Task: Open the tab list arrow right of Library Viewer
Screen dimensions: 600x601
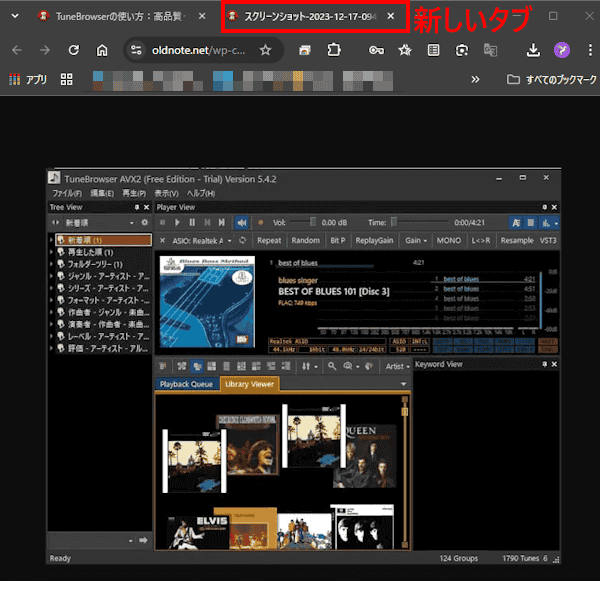Action: 403,384
